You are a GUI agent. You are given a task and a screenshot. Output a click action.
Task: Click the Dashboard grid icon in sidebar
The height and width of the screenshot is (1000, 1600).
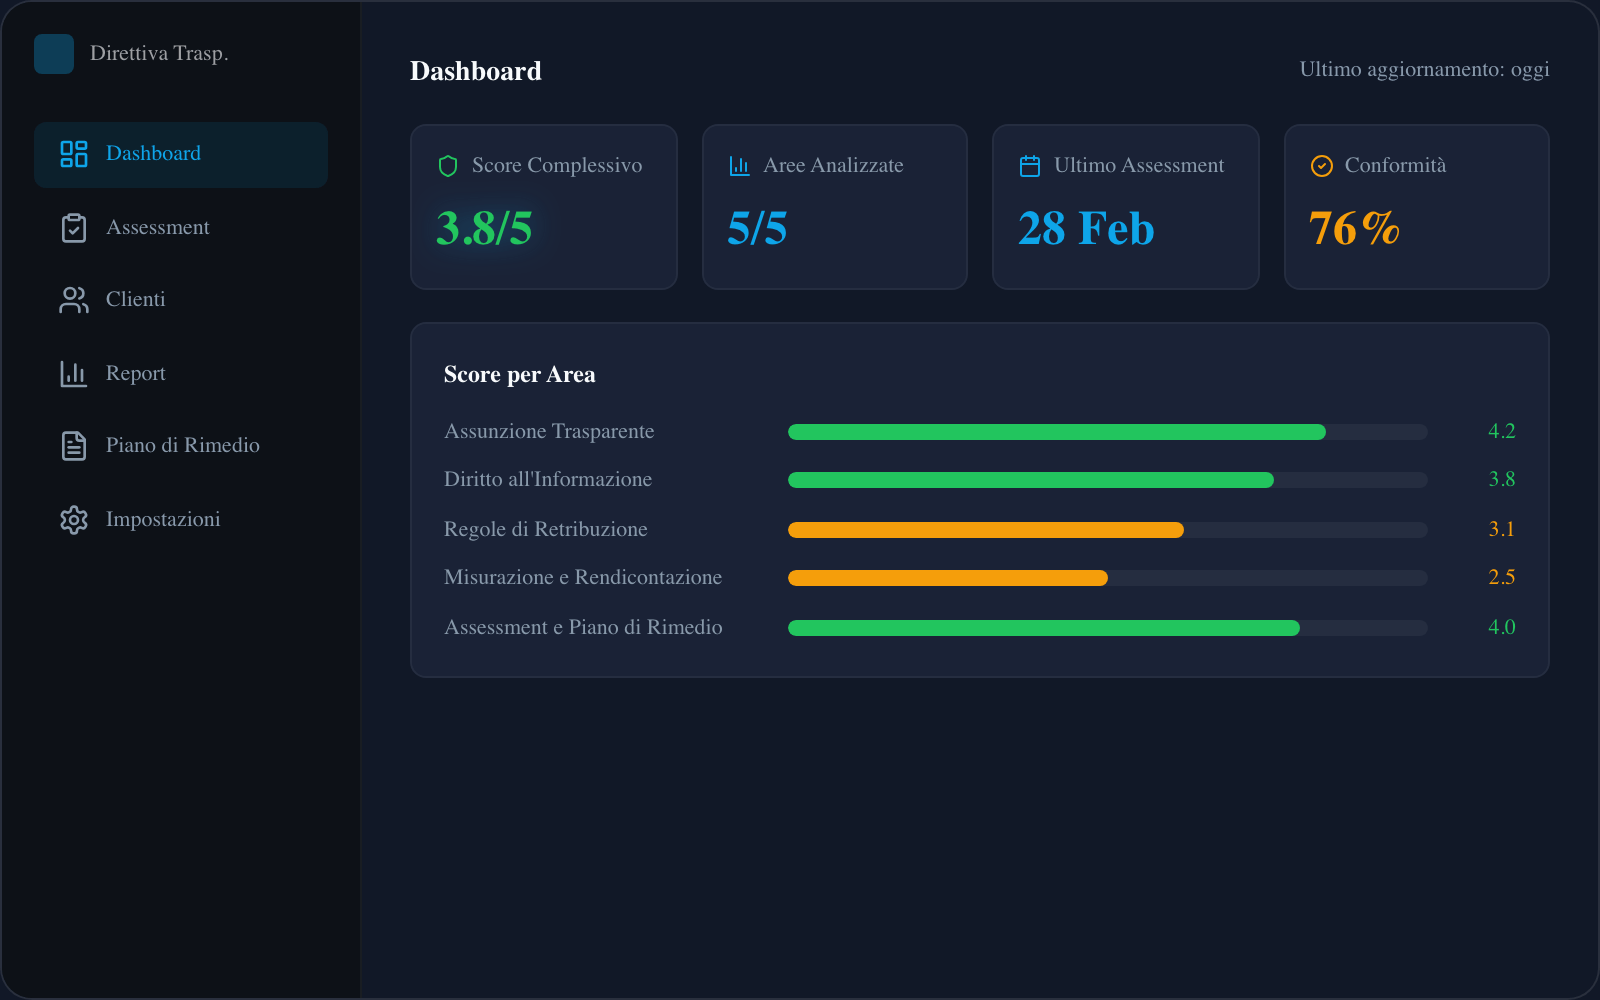click(x=74, y=154)
